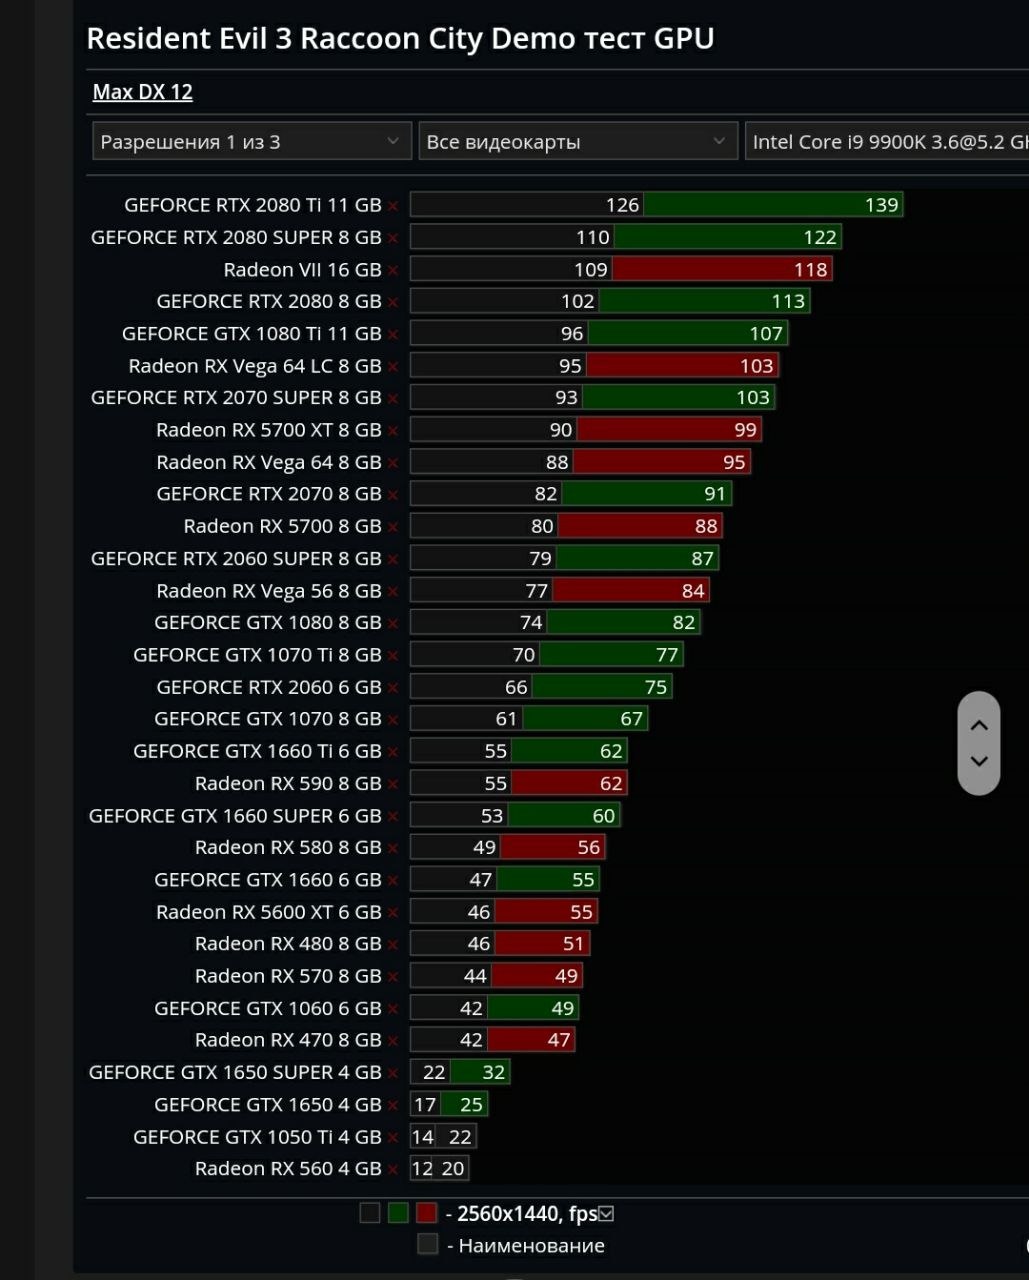Click the Radeon VII red bar 118
1029x1280 pixels.
click(x=722, y=269)
